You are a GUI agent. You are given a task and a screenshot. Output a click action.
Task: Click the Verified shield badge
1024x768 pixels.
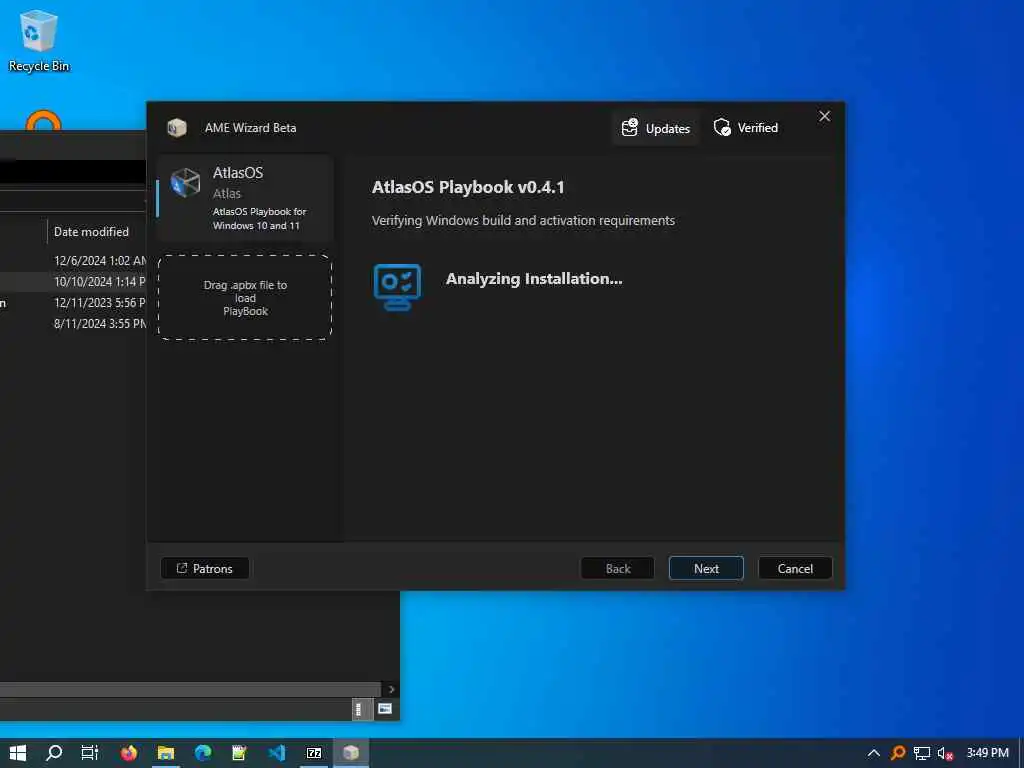tap(746, 128)
